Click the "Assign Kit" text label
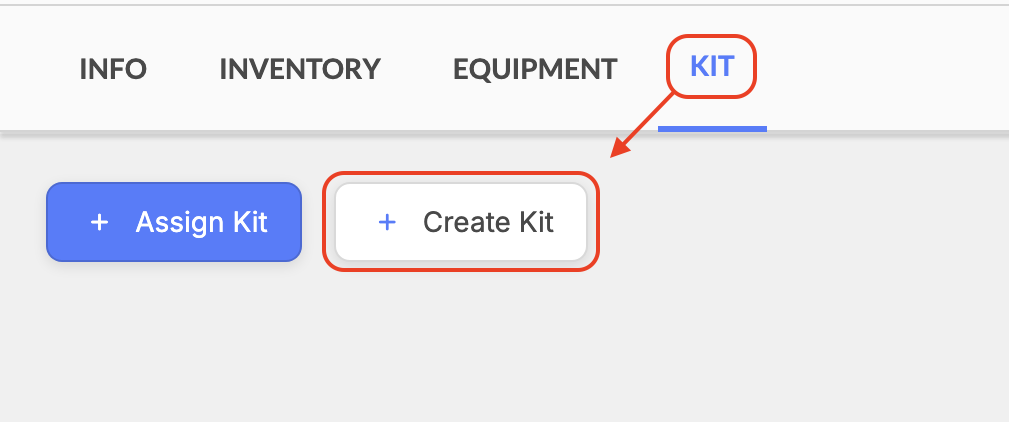This screenshot has height=422, width=1009. coord(201,223)
